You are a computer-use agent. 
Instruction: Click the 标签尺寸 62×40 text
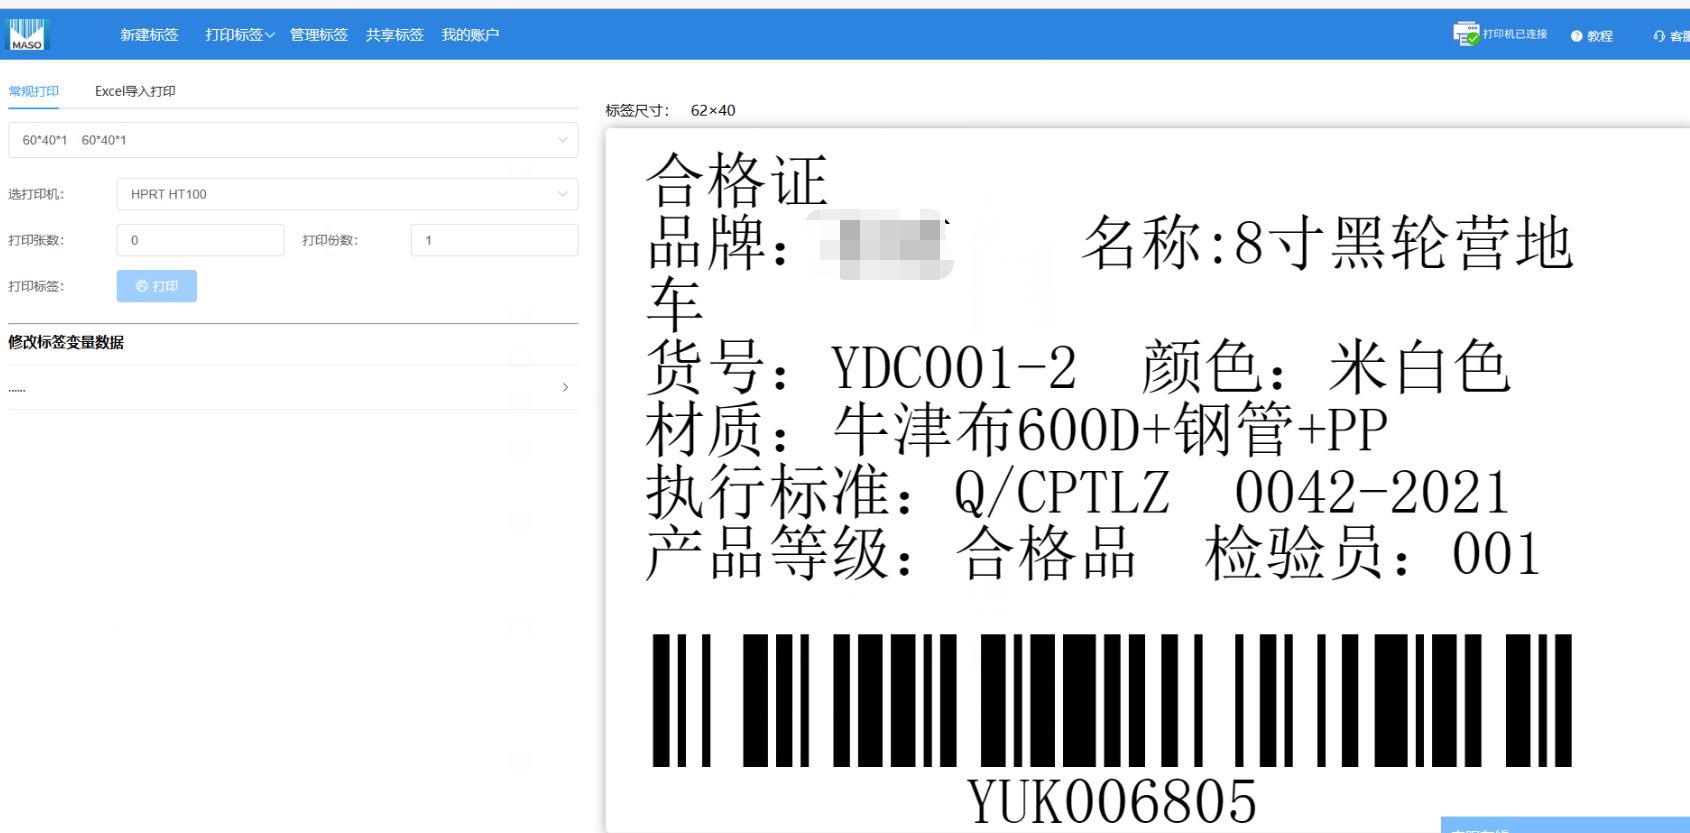pyautogui.click(x=670, y=110)
